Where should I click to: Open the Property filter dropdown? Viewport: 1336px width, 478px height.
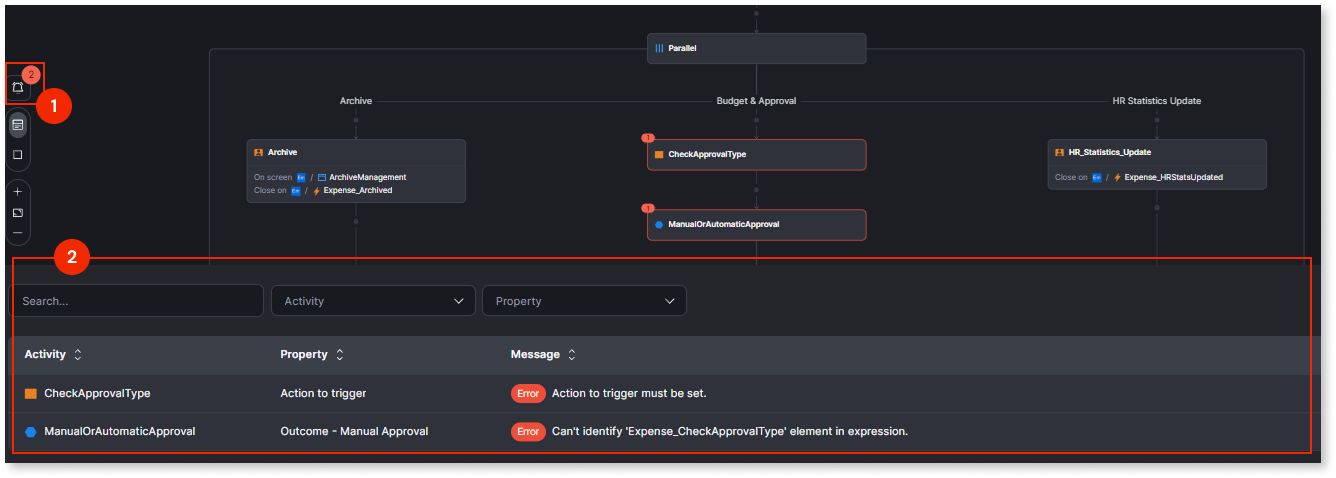(584, 301)
